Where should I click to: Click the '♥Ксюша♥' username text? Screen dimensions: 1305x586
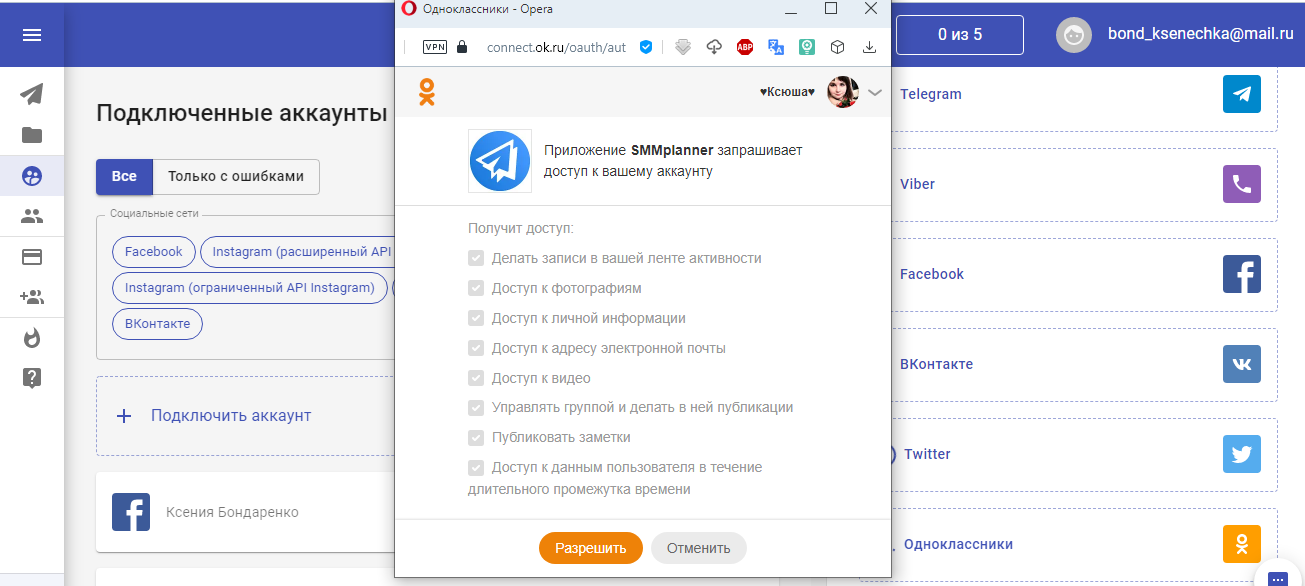click(x=788, y=92)
